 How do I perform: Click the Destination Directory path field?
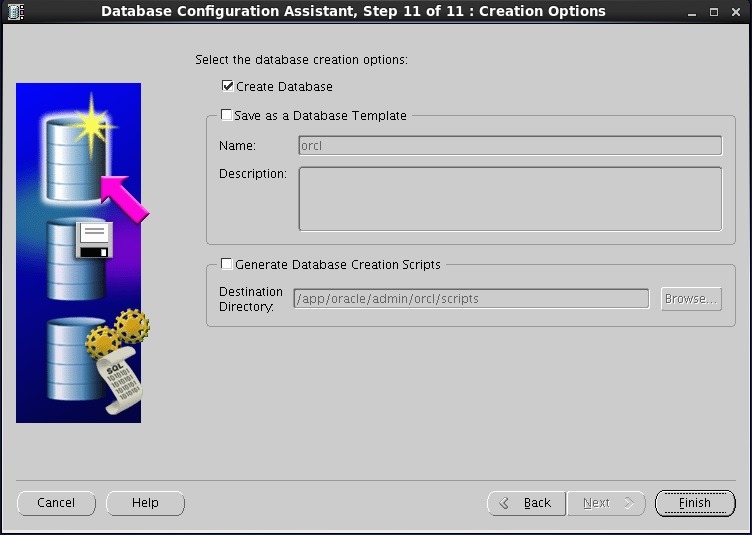point(471,299)
